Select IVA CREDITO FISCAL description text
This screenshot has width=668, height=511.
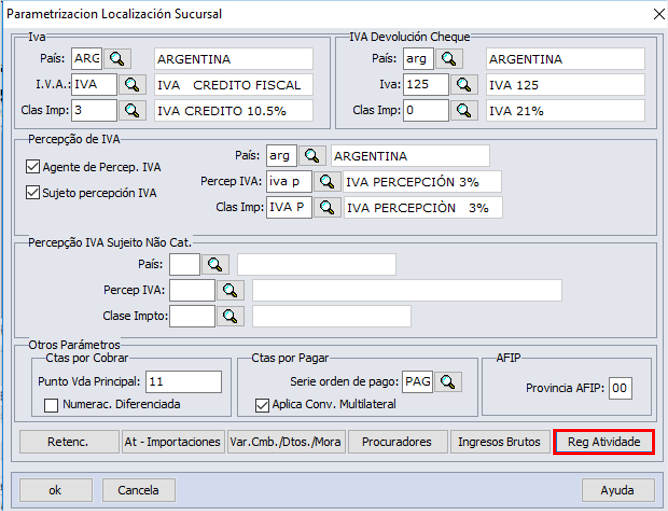point(233,85)
